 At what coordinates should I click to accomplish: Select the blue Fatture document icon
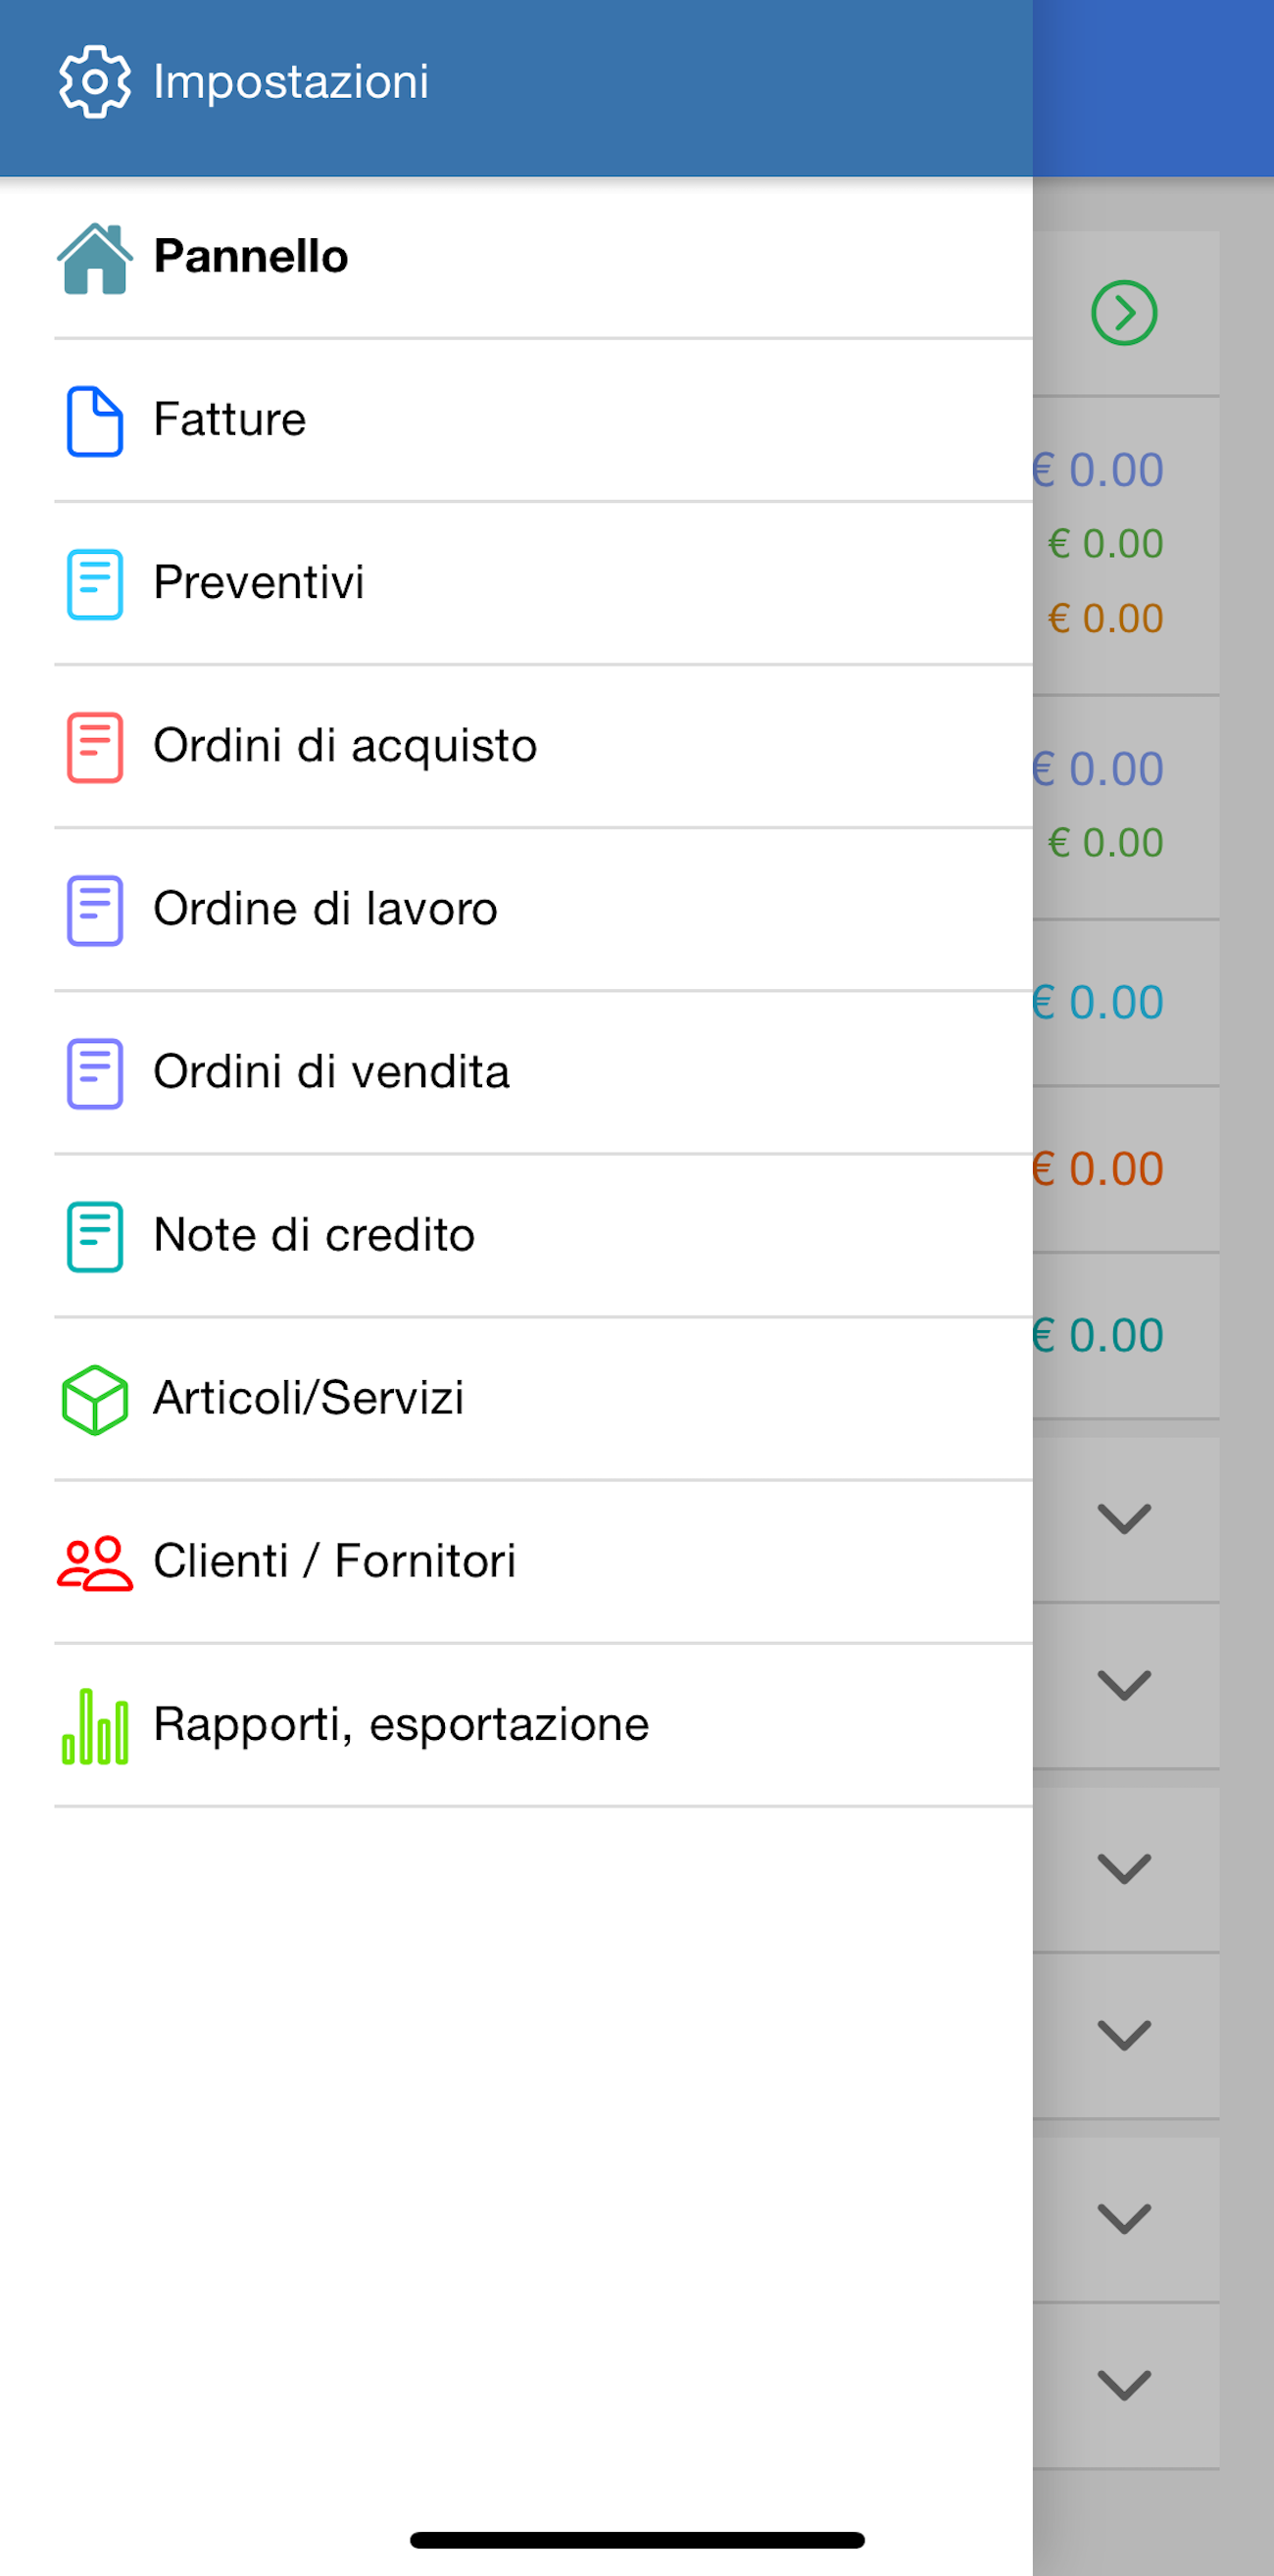[94, 421]
